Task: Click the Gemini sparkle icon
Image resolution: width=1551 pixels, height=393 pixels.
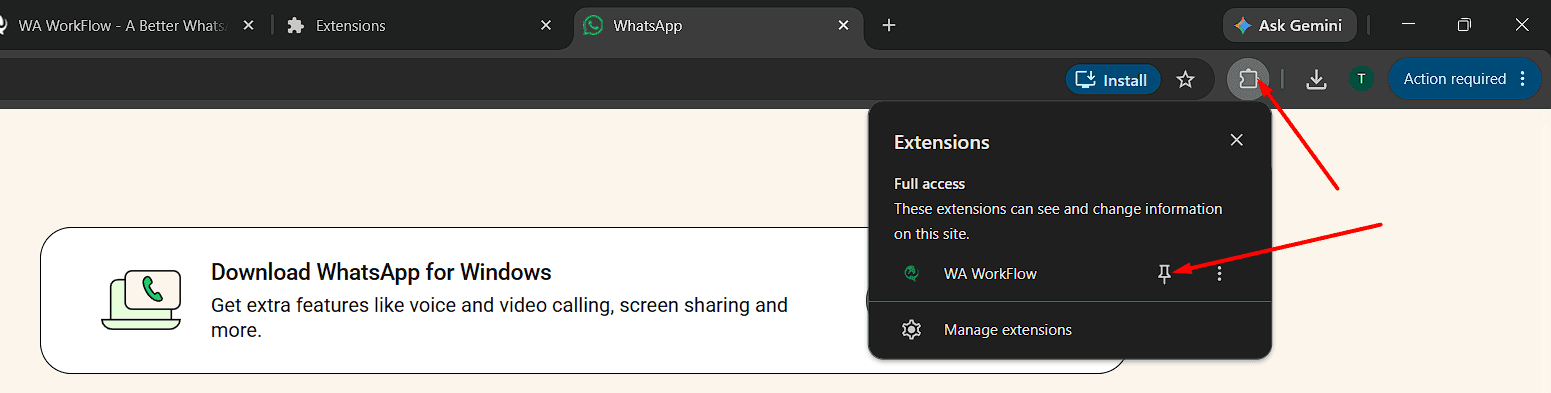Action: 1243,26
